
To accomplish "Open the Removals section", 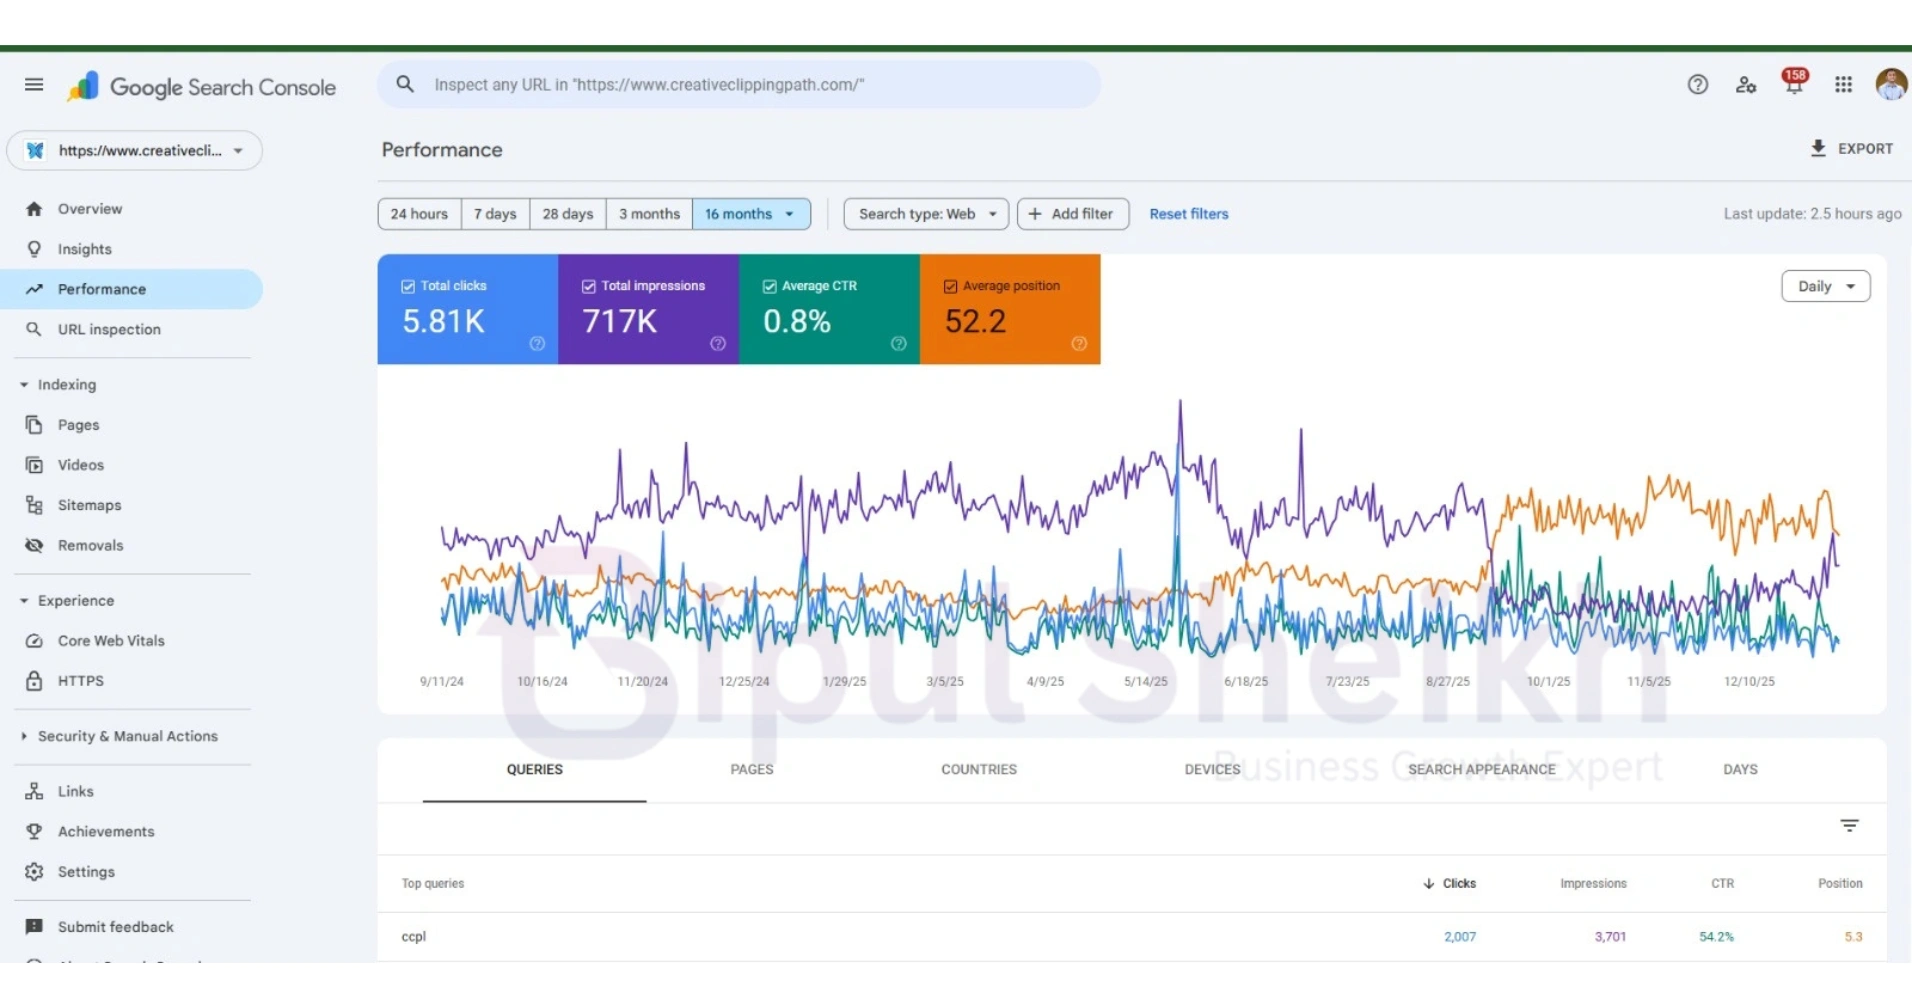I will coord(89,545).
